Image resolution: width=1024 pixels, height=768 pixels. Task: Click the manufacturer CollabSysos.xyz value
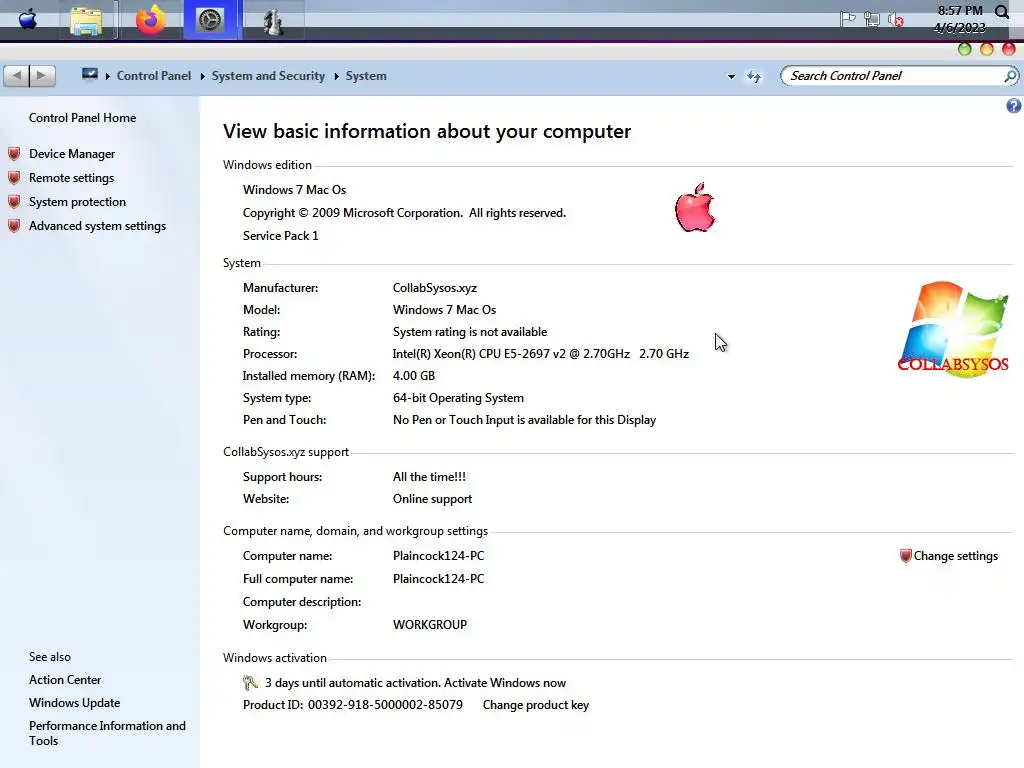coord(434,288)
